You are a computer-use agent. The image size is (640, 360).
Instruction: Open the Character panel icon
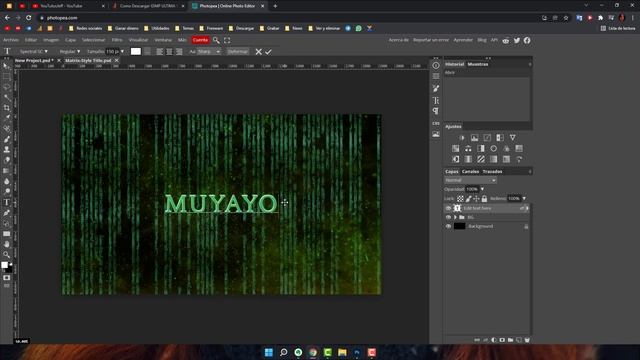point(436,100)
